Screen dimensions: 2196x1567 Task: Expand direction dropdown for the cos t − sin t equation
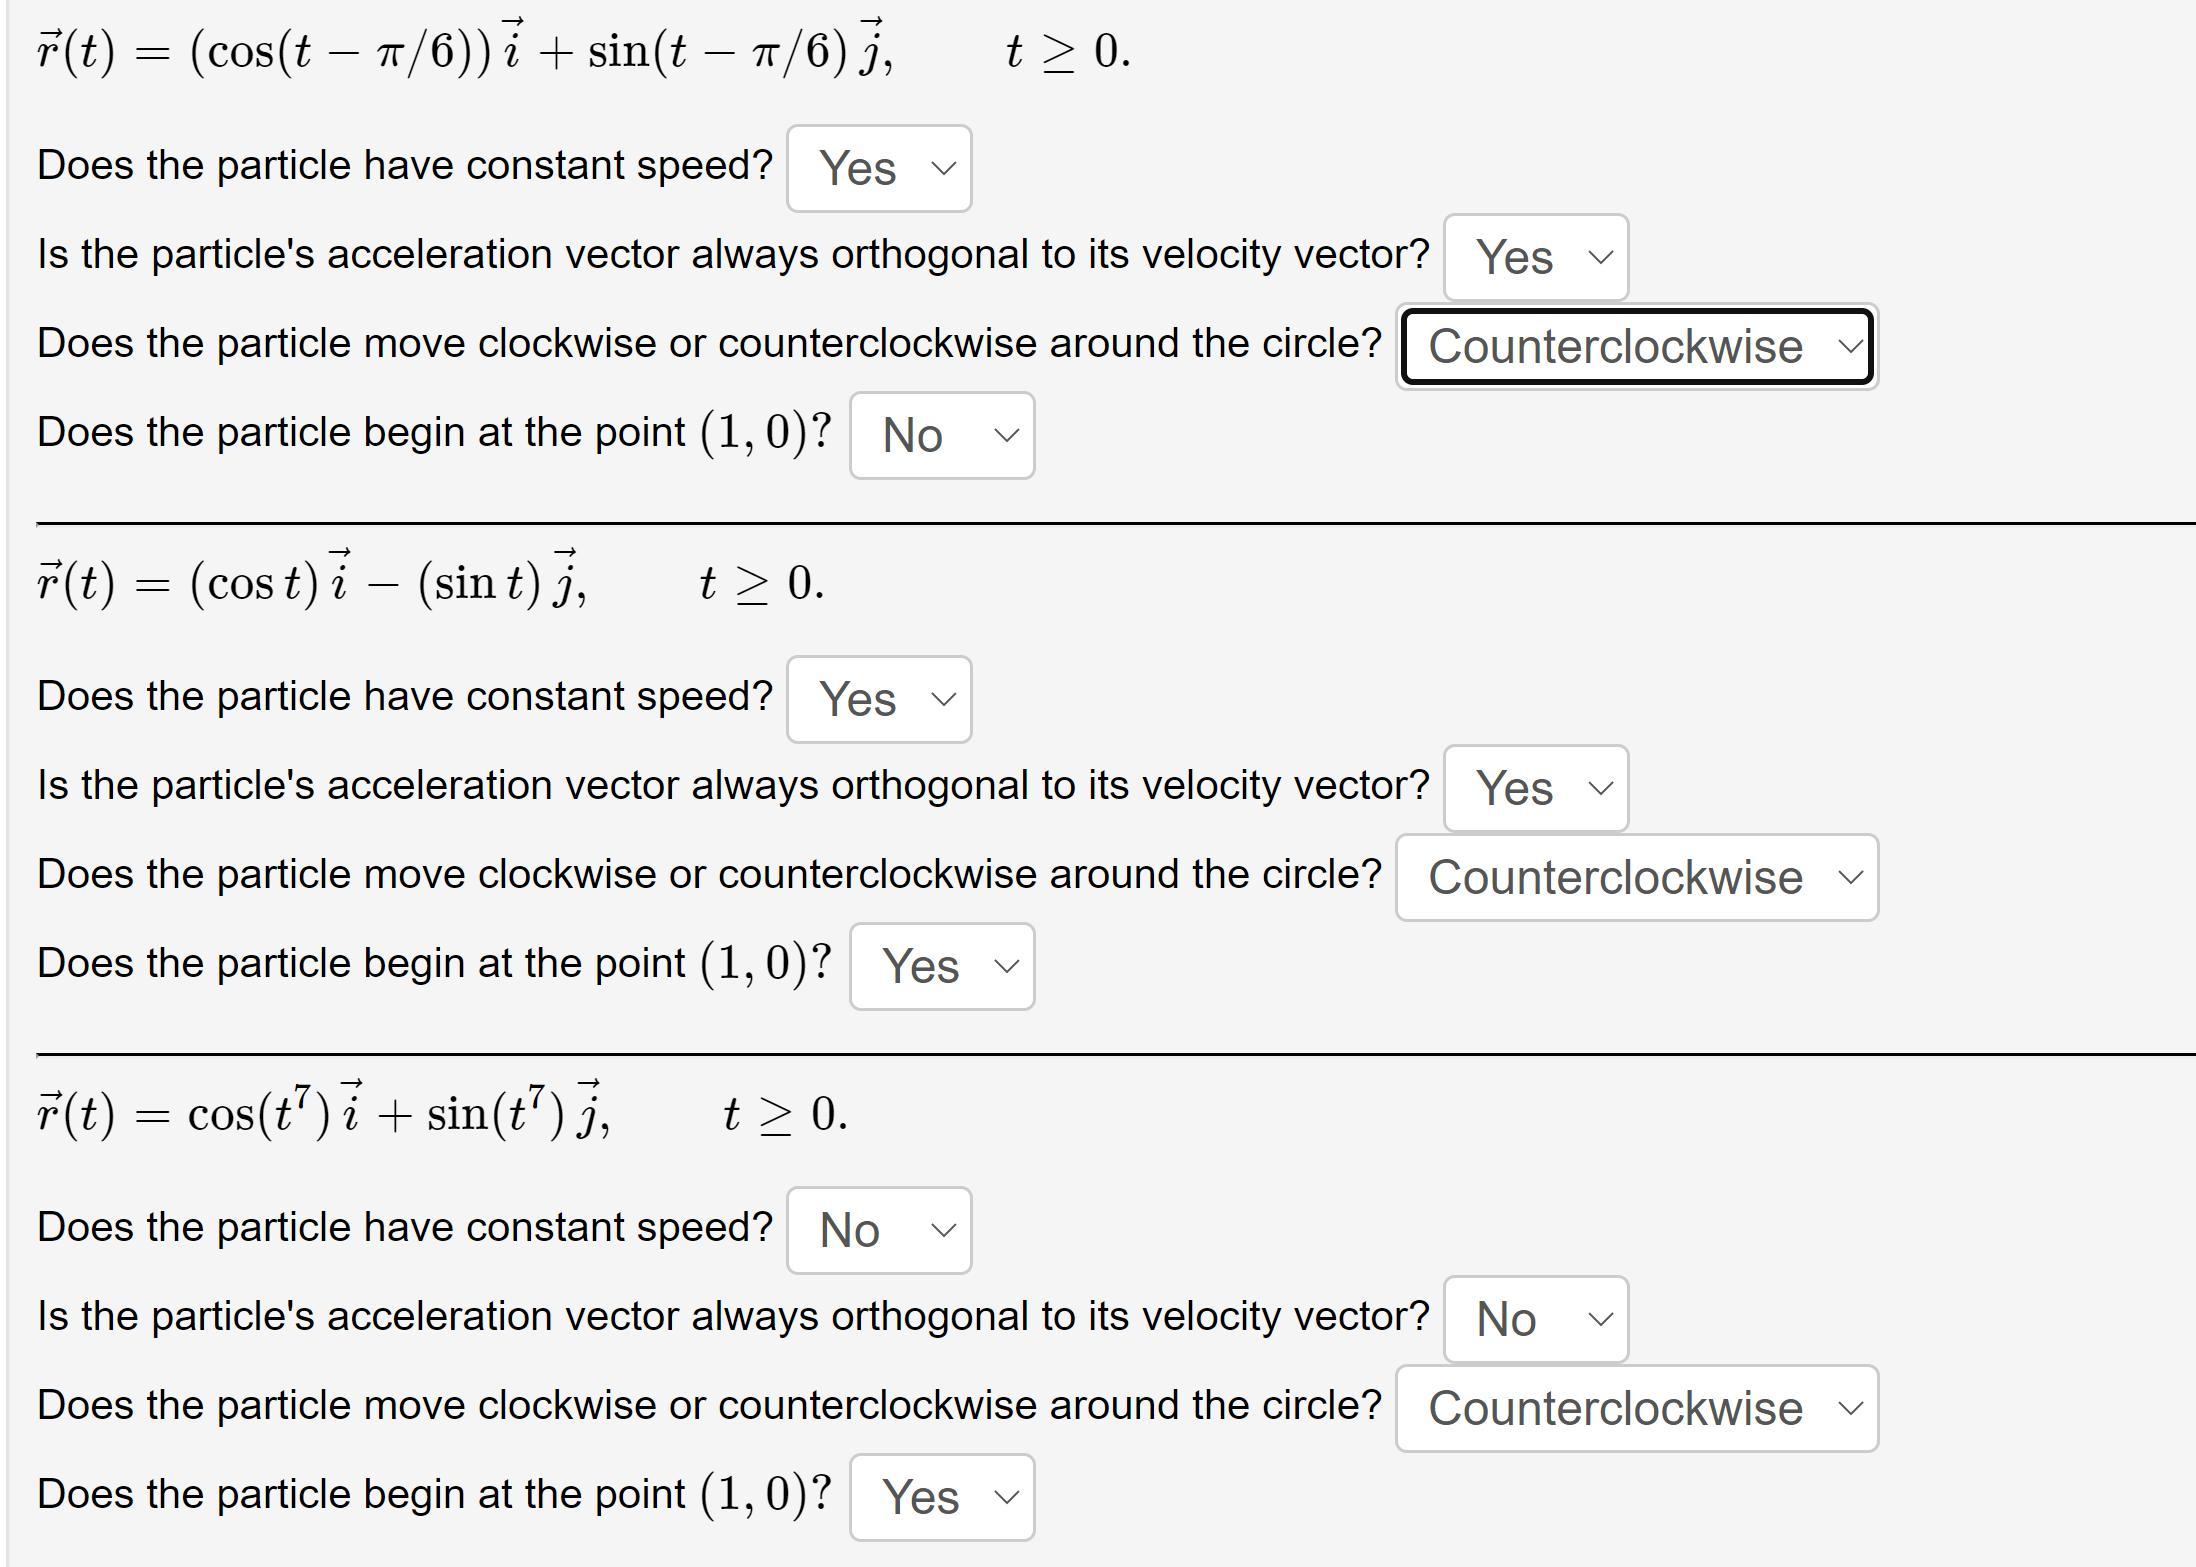pos(1636,877)
